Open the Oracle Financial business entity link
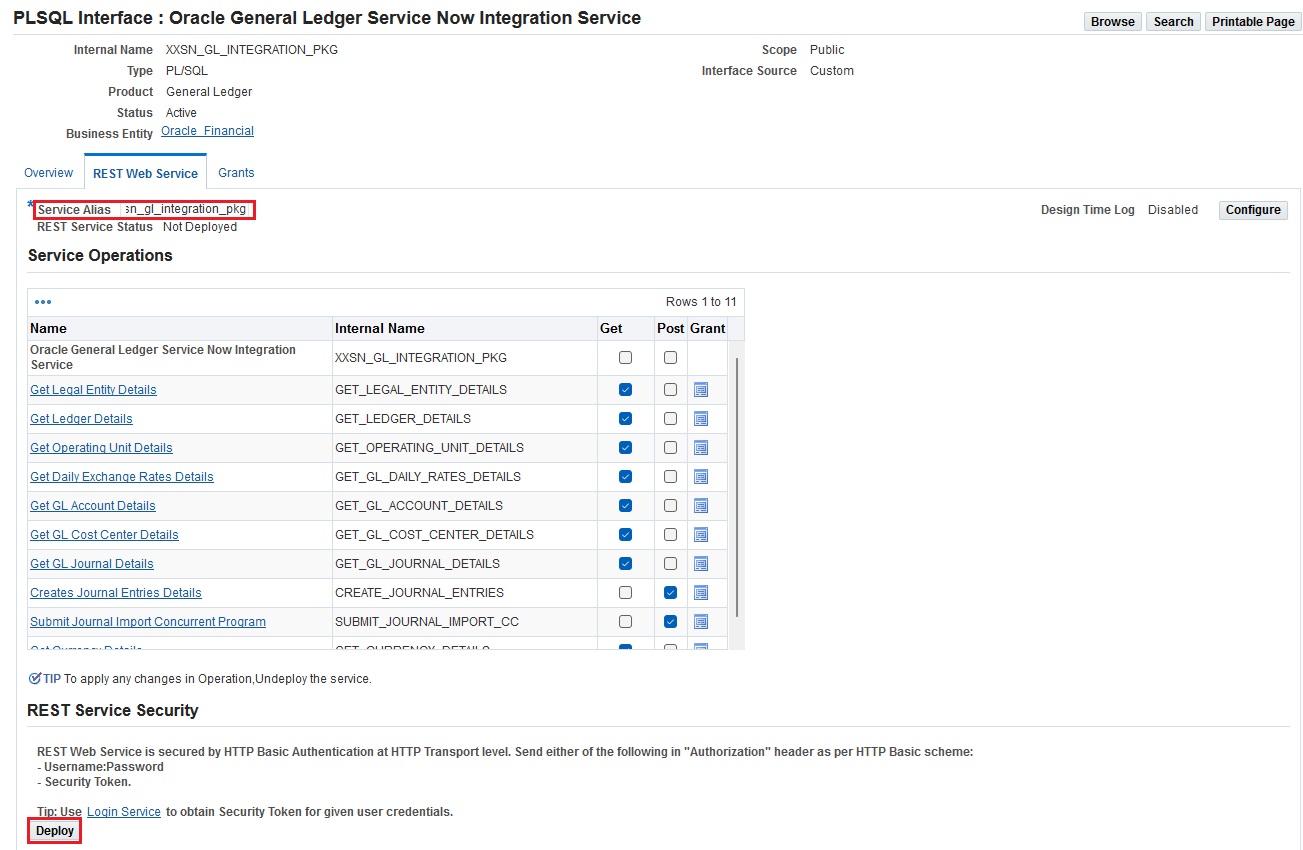This screenshot has height=850, width=1303. [x=207, y=131]
